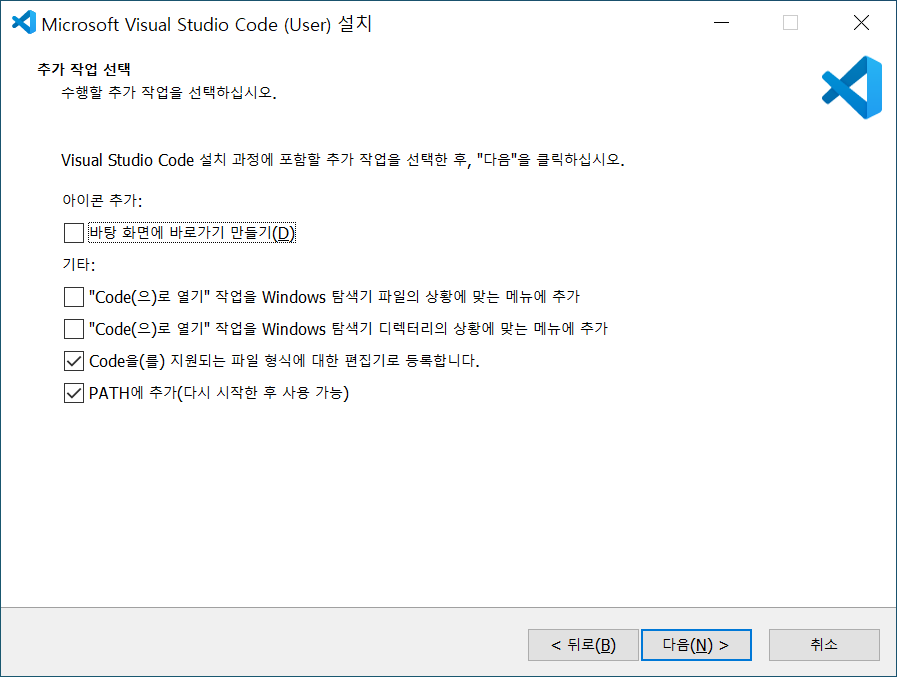Click the "기타:" section label
Viewport: 897px width, 677px height.
point(78,264)
